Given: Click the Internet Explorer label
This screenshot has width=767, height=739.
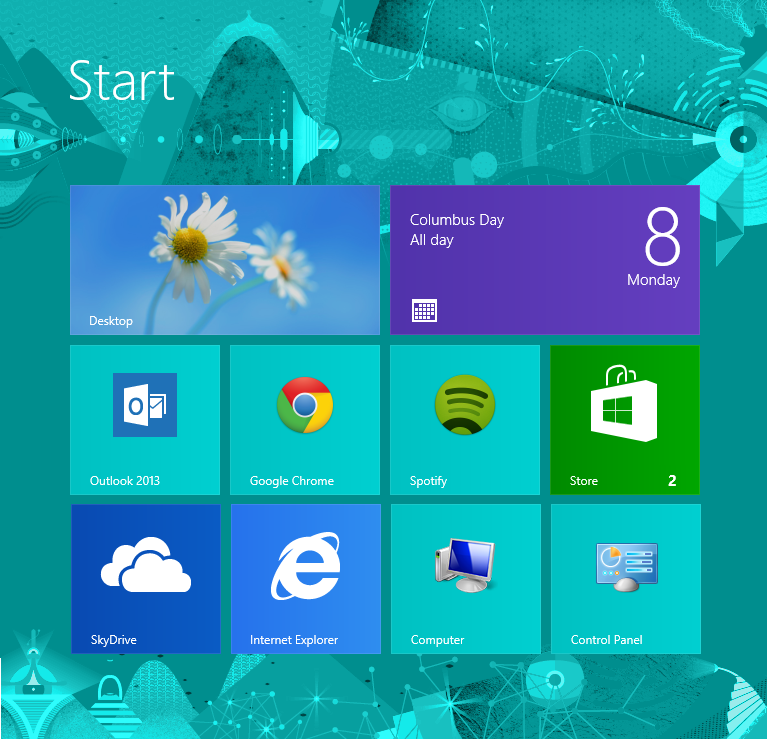Looking at the screenshot, I should 294,640.
